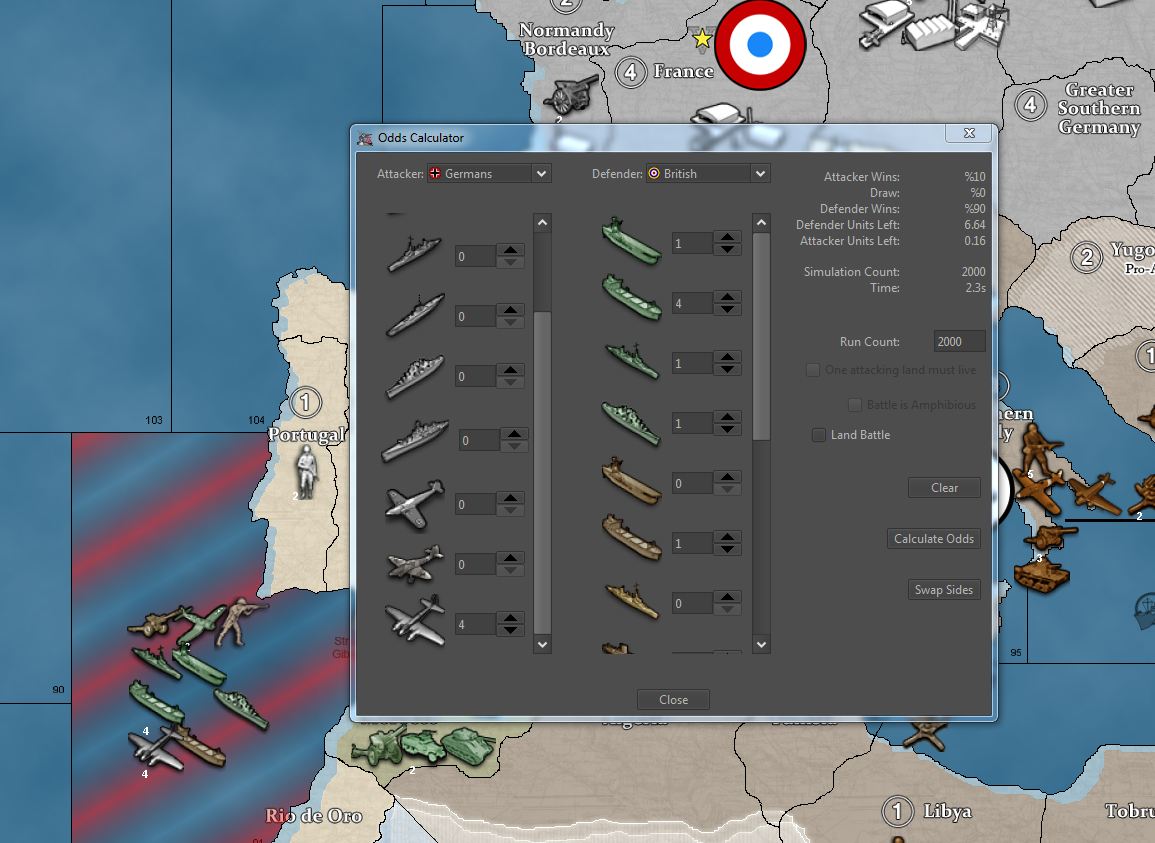Select the brown transport ship icon with count 1

coord(631,537)
